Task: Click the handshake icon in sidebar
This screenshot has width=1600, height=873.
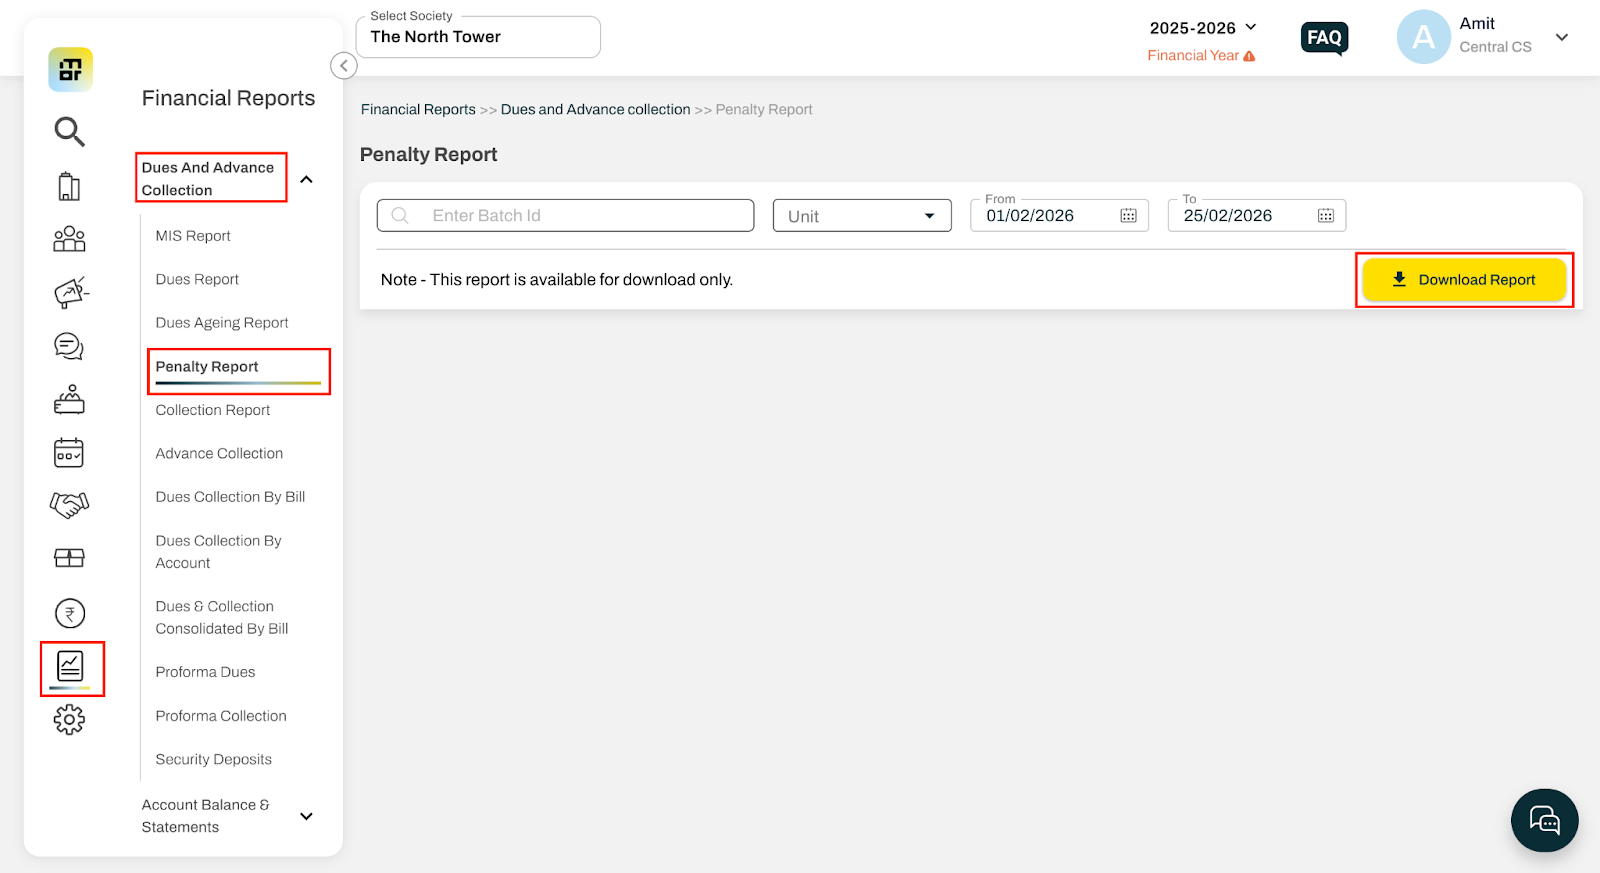Action: (69, 504)
